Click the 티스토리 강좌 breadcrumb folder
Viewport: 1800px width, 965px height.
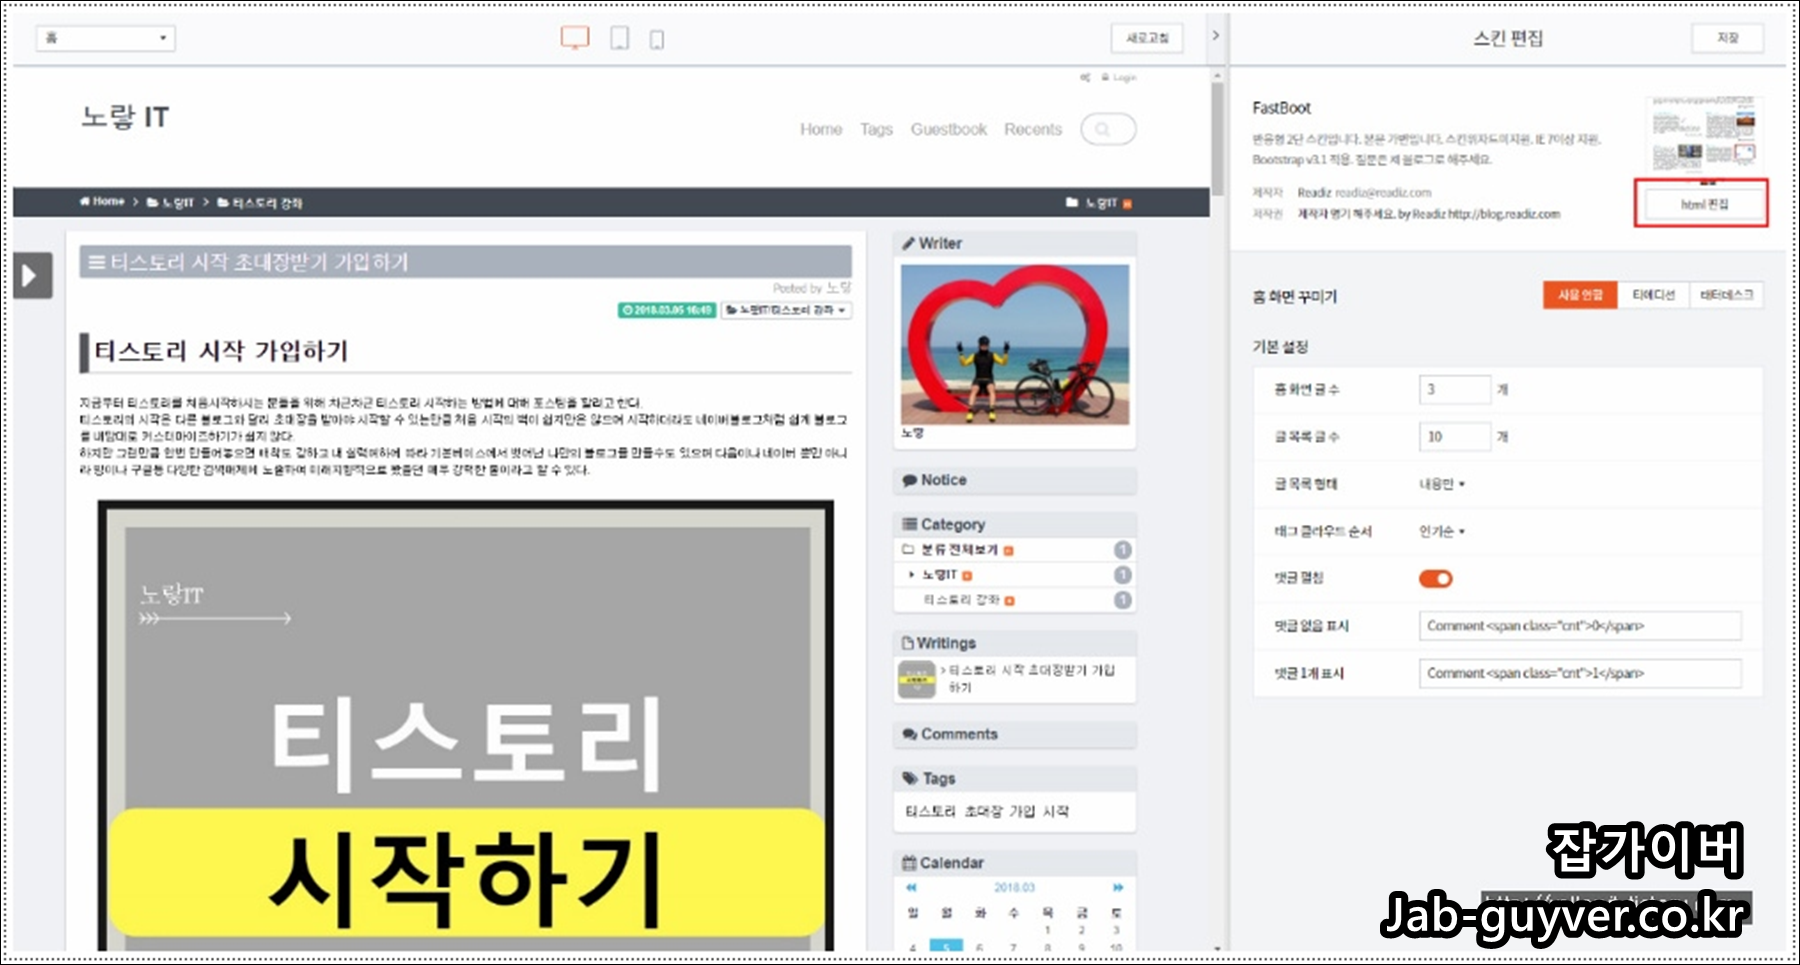260,203
